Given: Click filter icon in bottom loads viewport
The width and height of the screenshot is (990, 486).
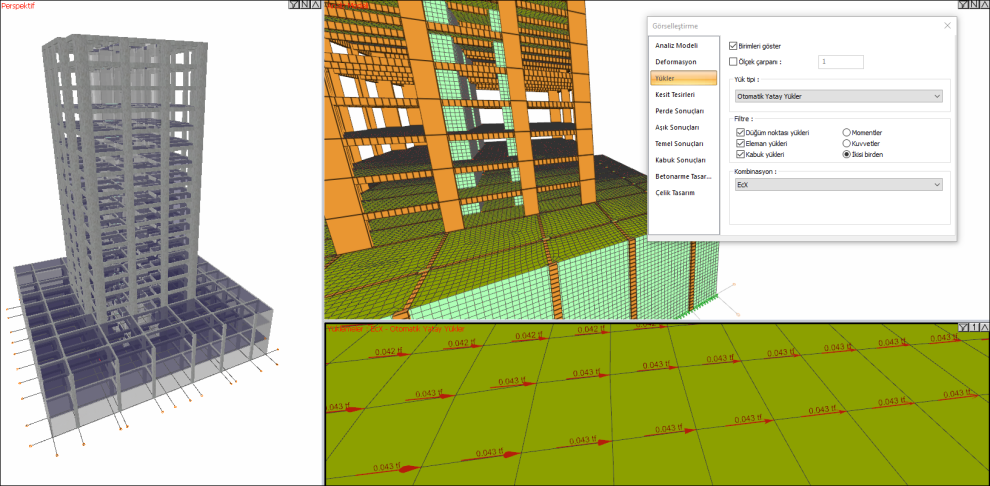Looking at the screenshot, I should [962, 327].
